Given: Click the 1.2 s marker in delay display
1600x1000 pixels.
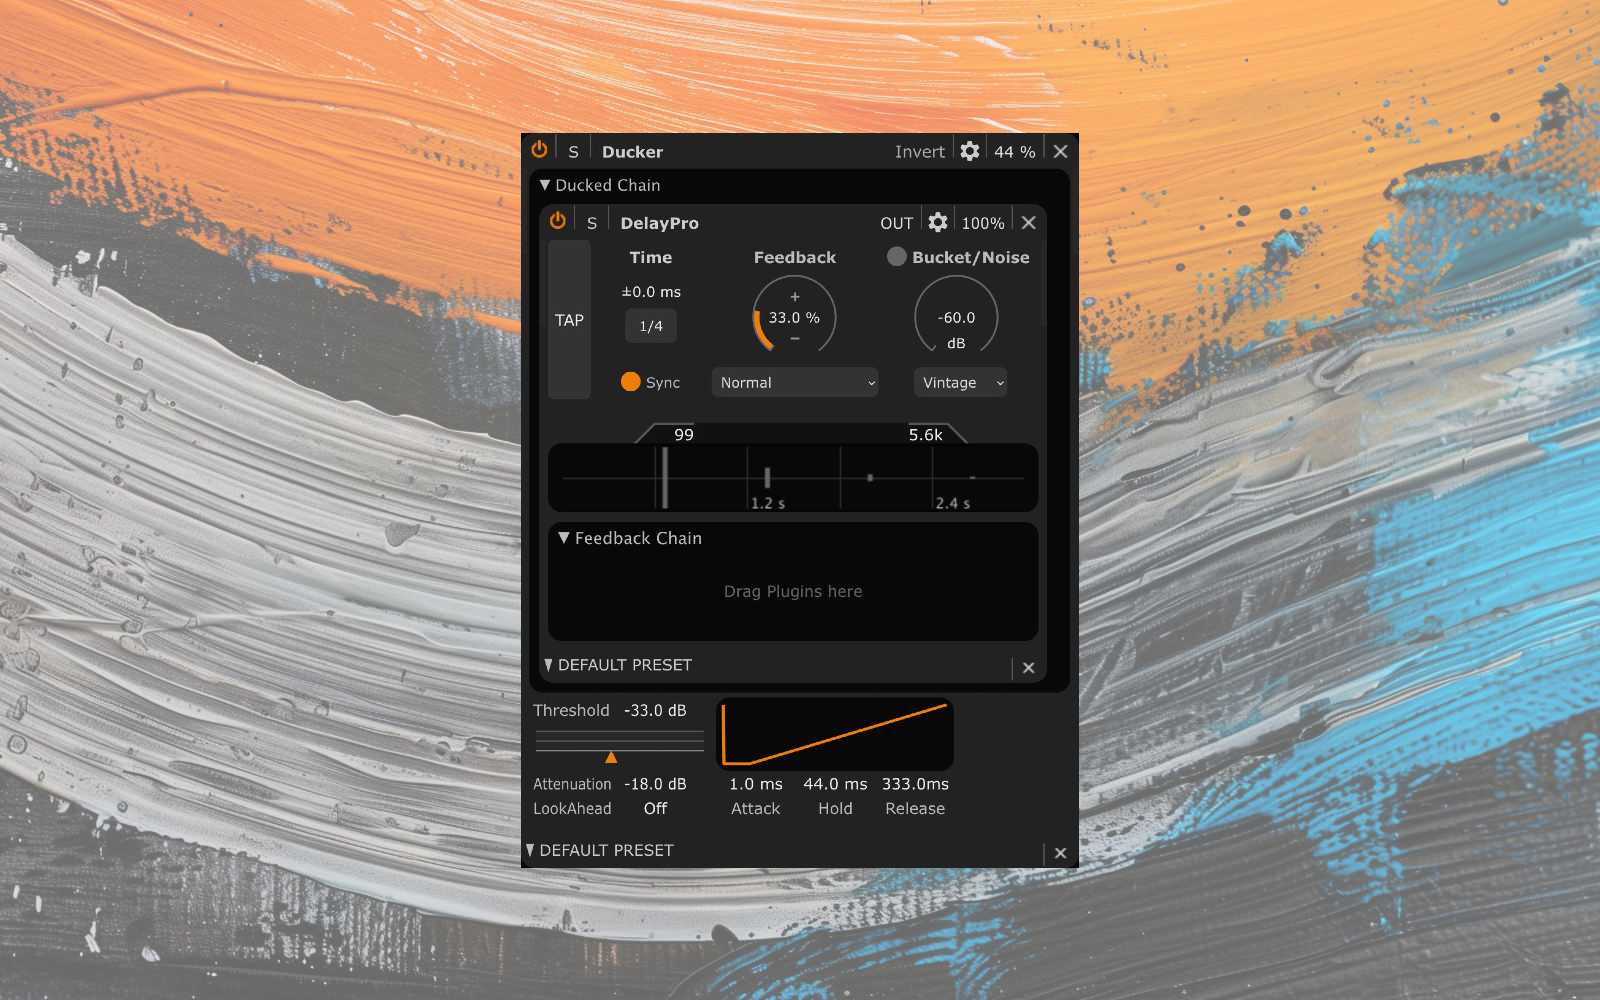Looking at the screenshot, I should [x=768, y=503].
